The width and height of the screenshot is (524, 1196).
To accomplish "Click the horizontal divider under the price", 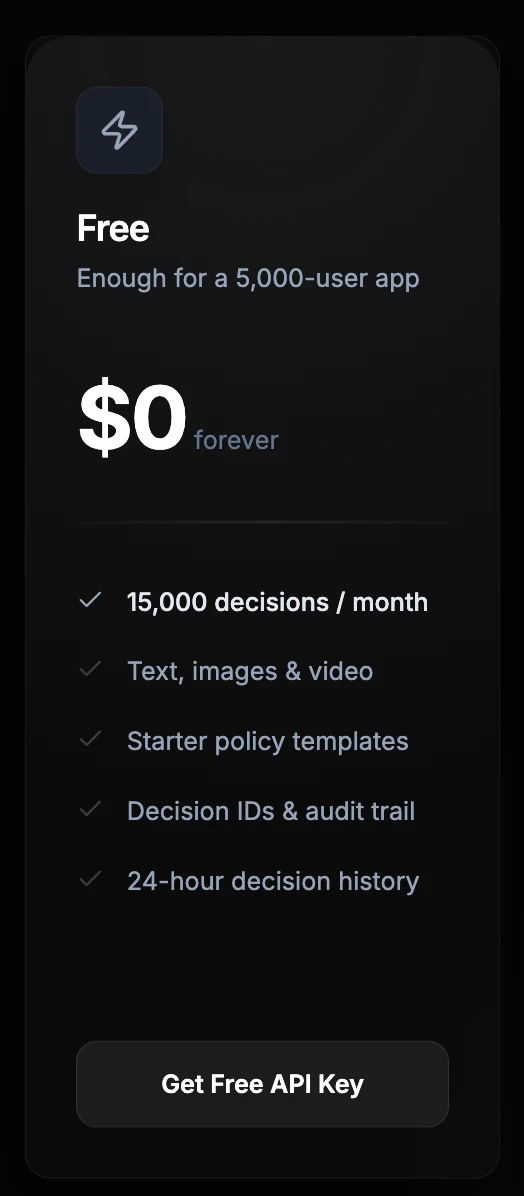I will pos(262,522).
